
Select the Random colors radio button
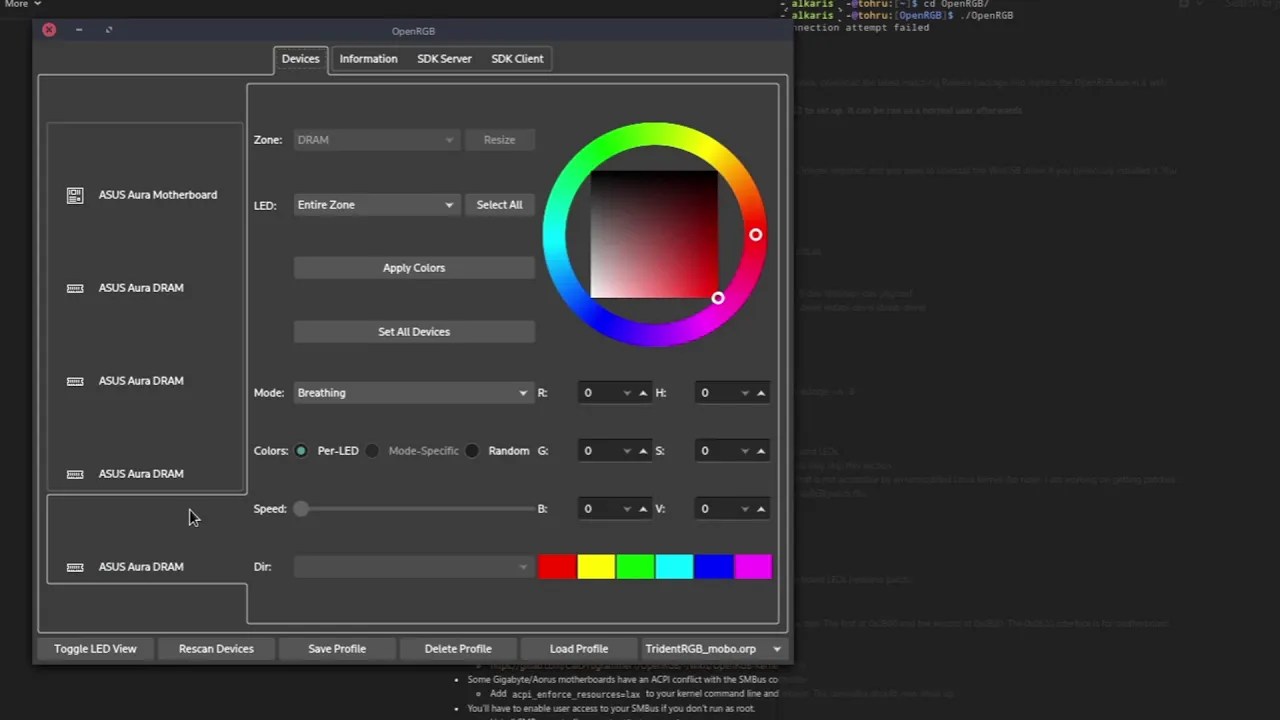[472, 451]
